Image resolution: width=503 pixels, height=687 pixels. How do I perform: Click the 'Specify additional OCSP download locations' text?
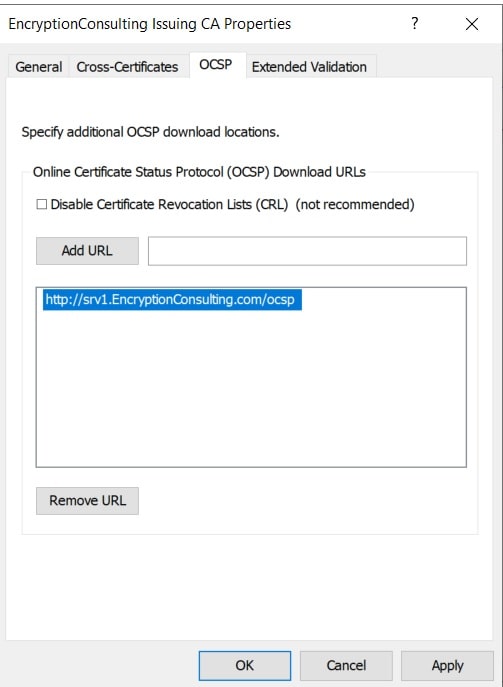click(150, 132)
